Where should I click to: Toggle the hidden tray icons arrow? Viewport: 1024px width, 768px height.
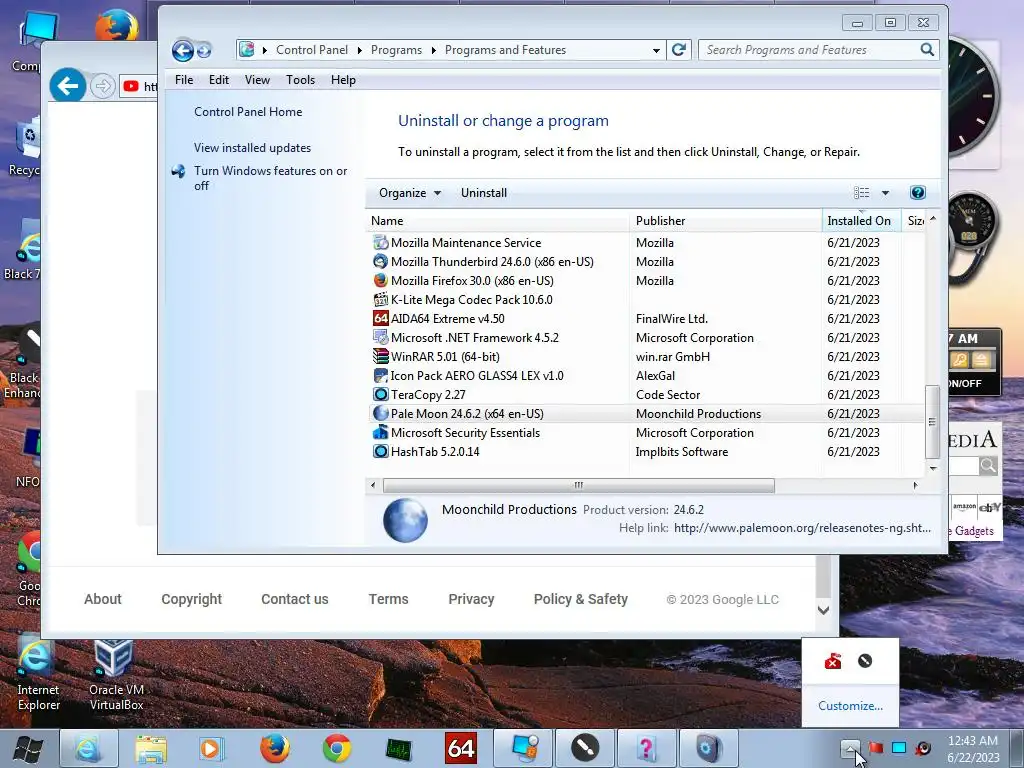(x=850, y=748)
